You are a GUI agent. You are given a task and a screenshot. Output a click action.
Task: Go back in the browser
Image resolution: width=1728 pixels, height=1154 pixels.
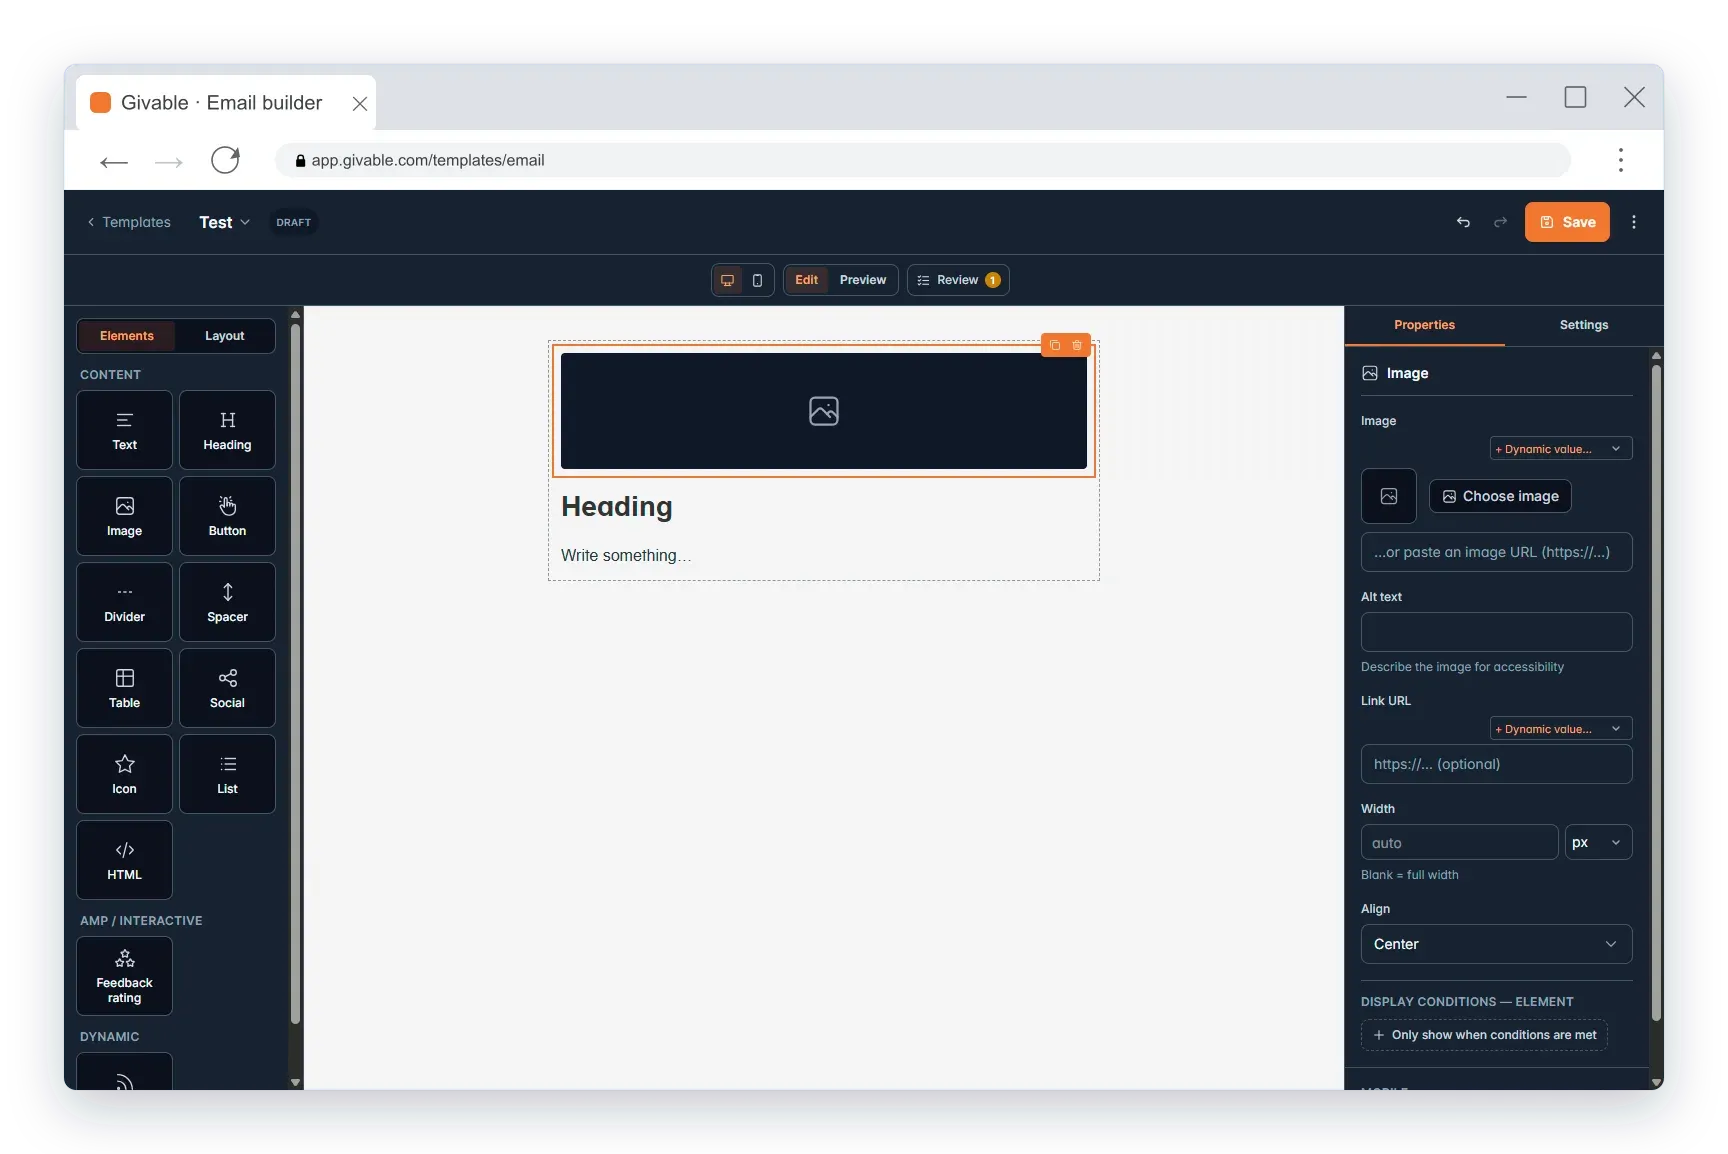tap(114, 161)
